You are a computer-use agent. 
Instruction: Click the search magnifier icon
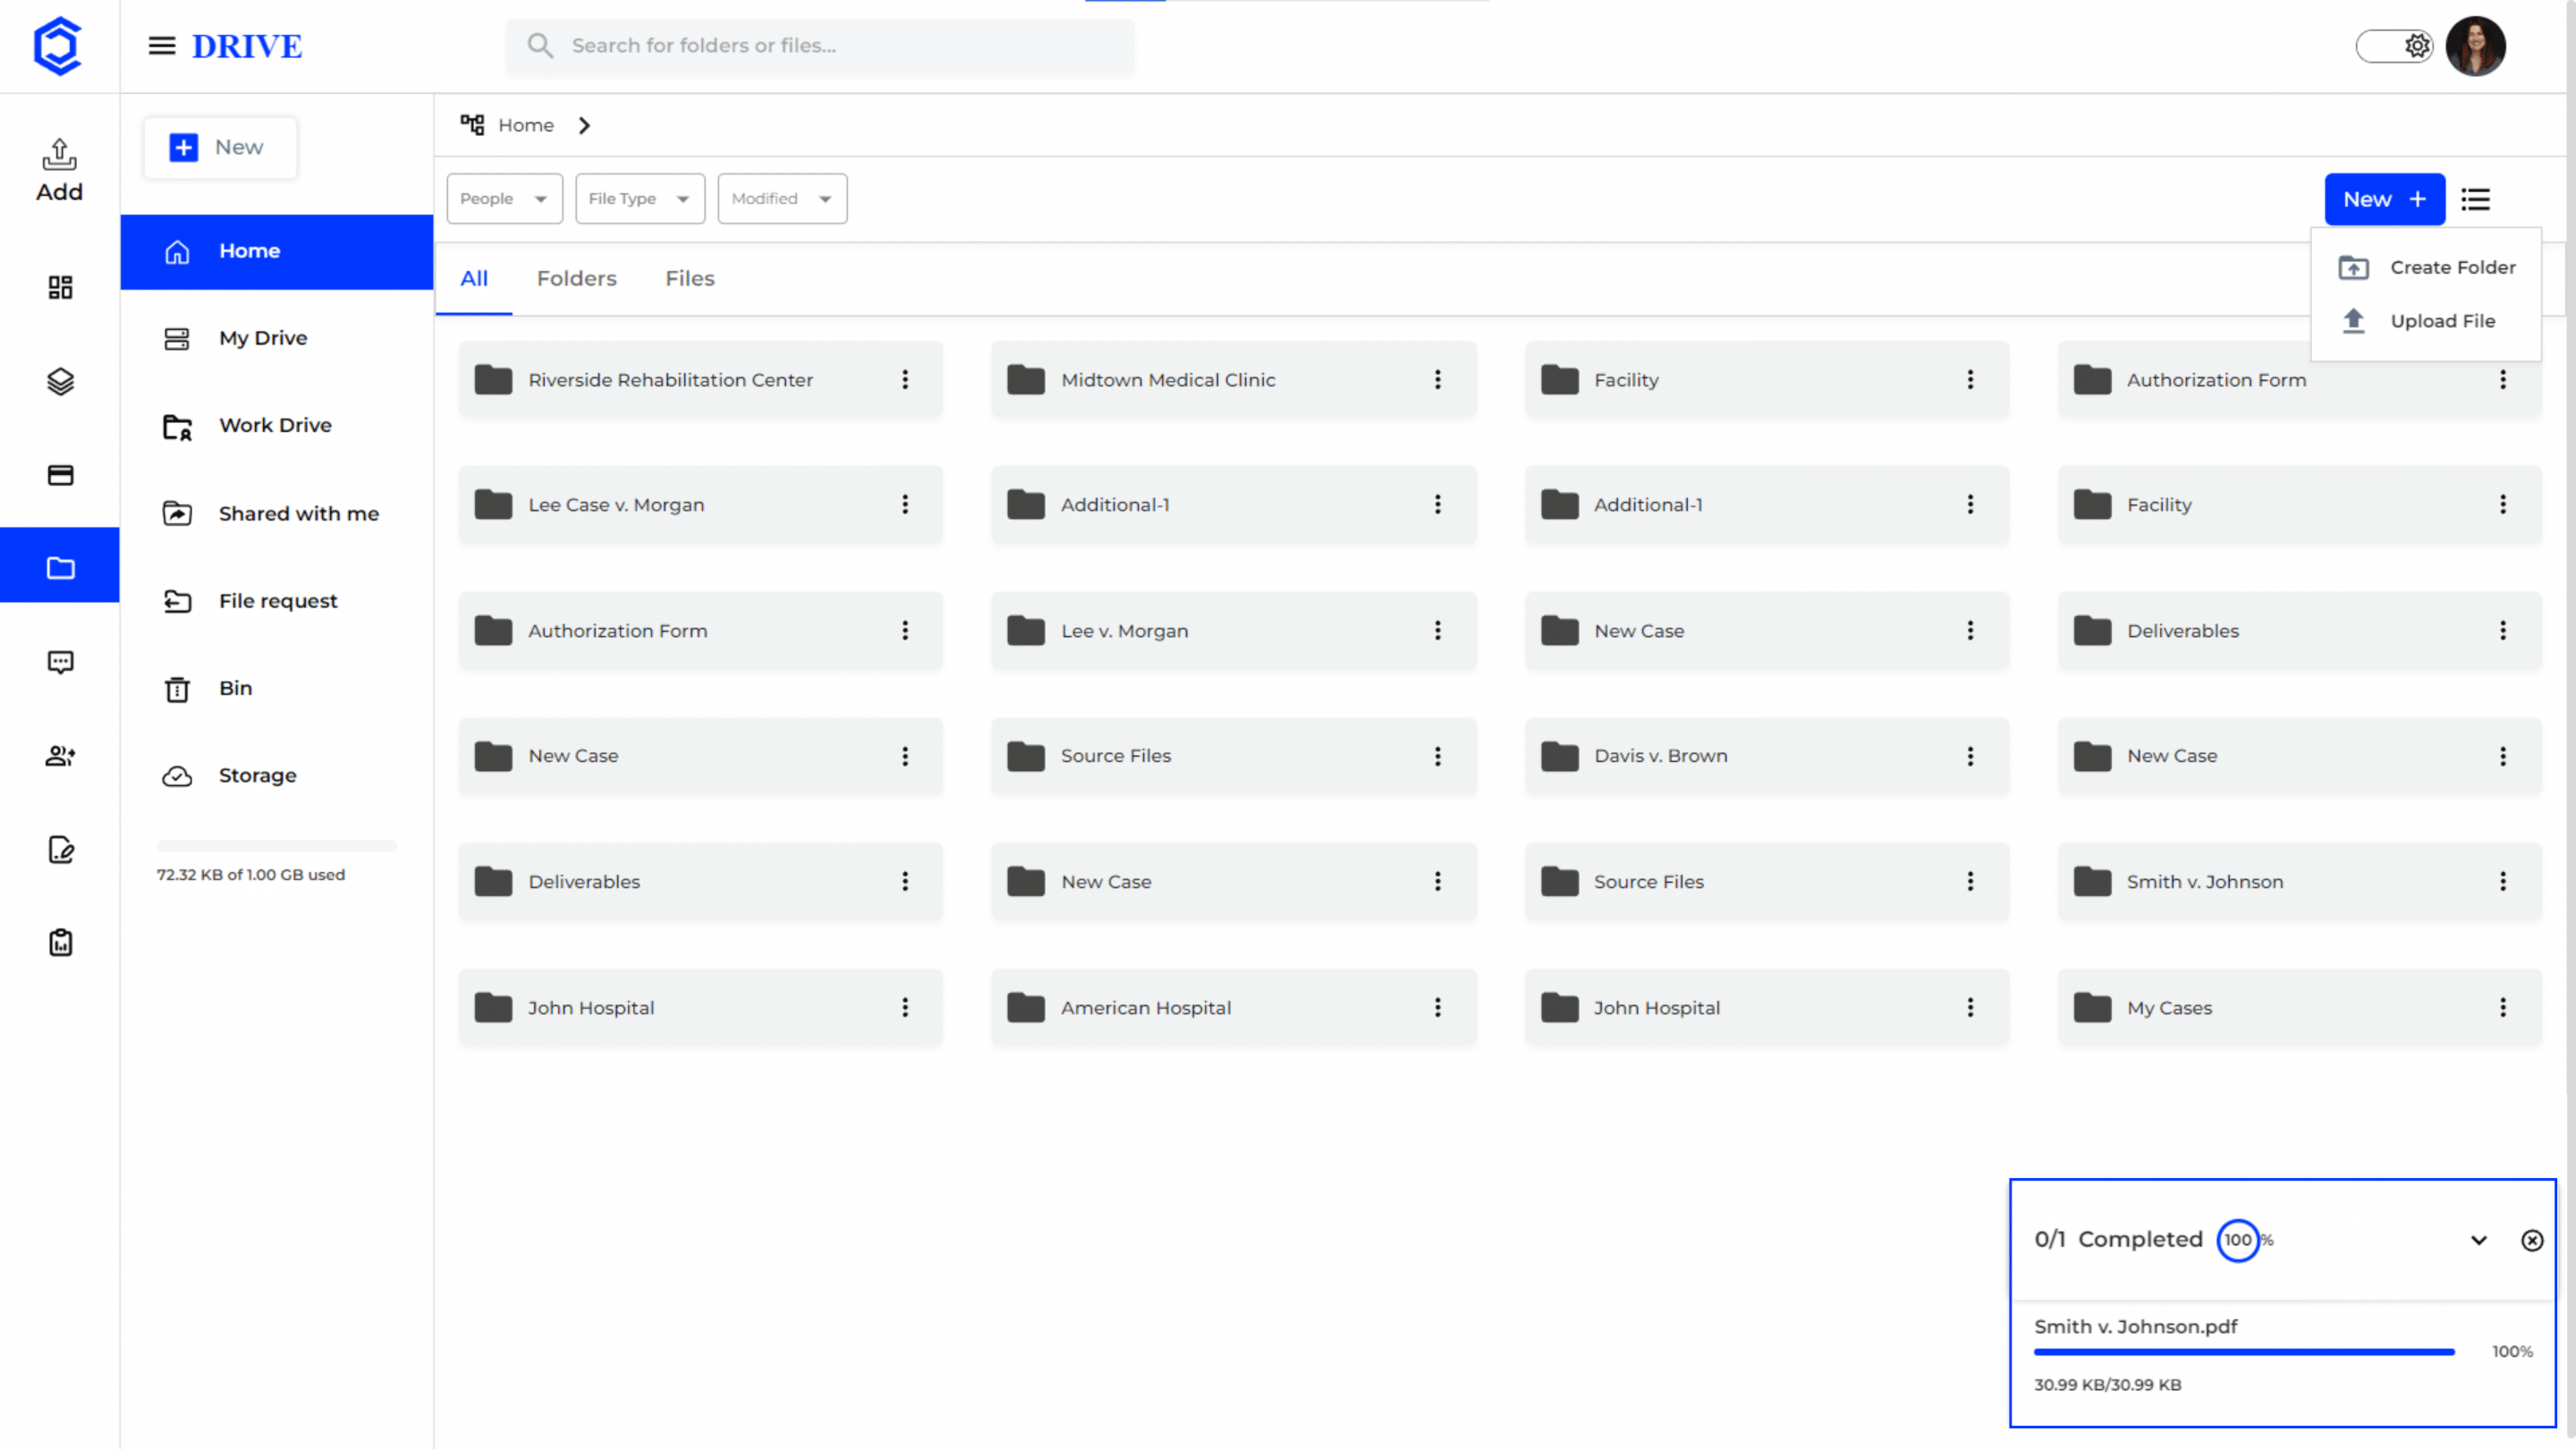[x=540, y=46]
